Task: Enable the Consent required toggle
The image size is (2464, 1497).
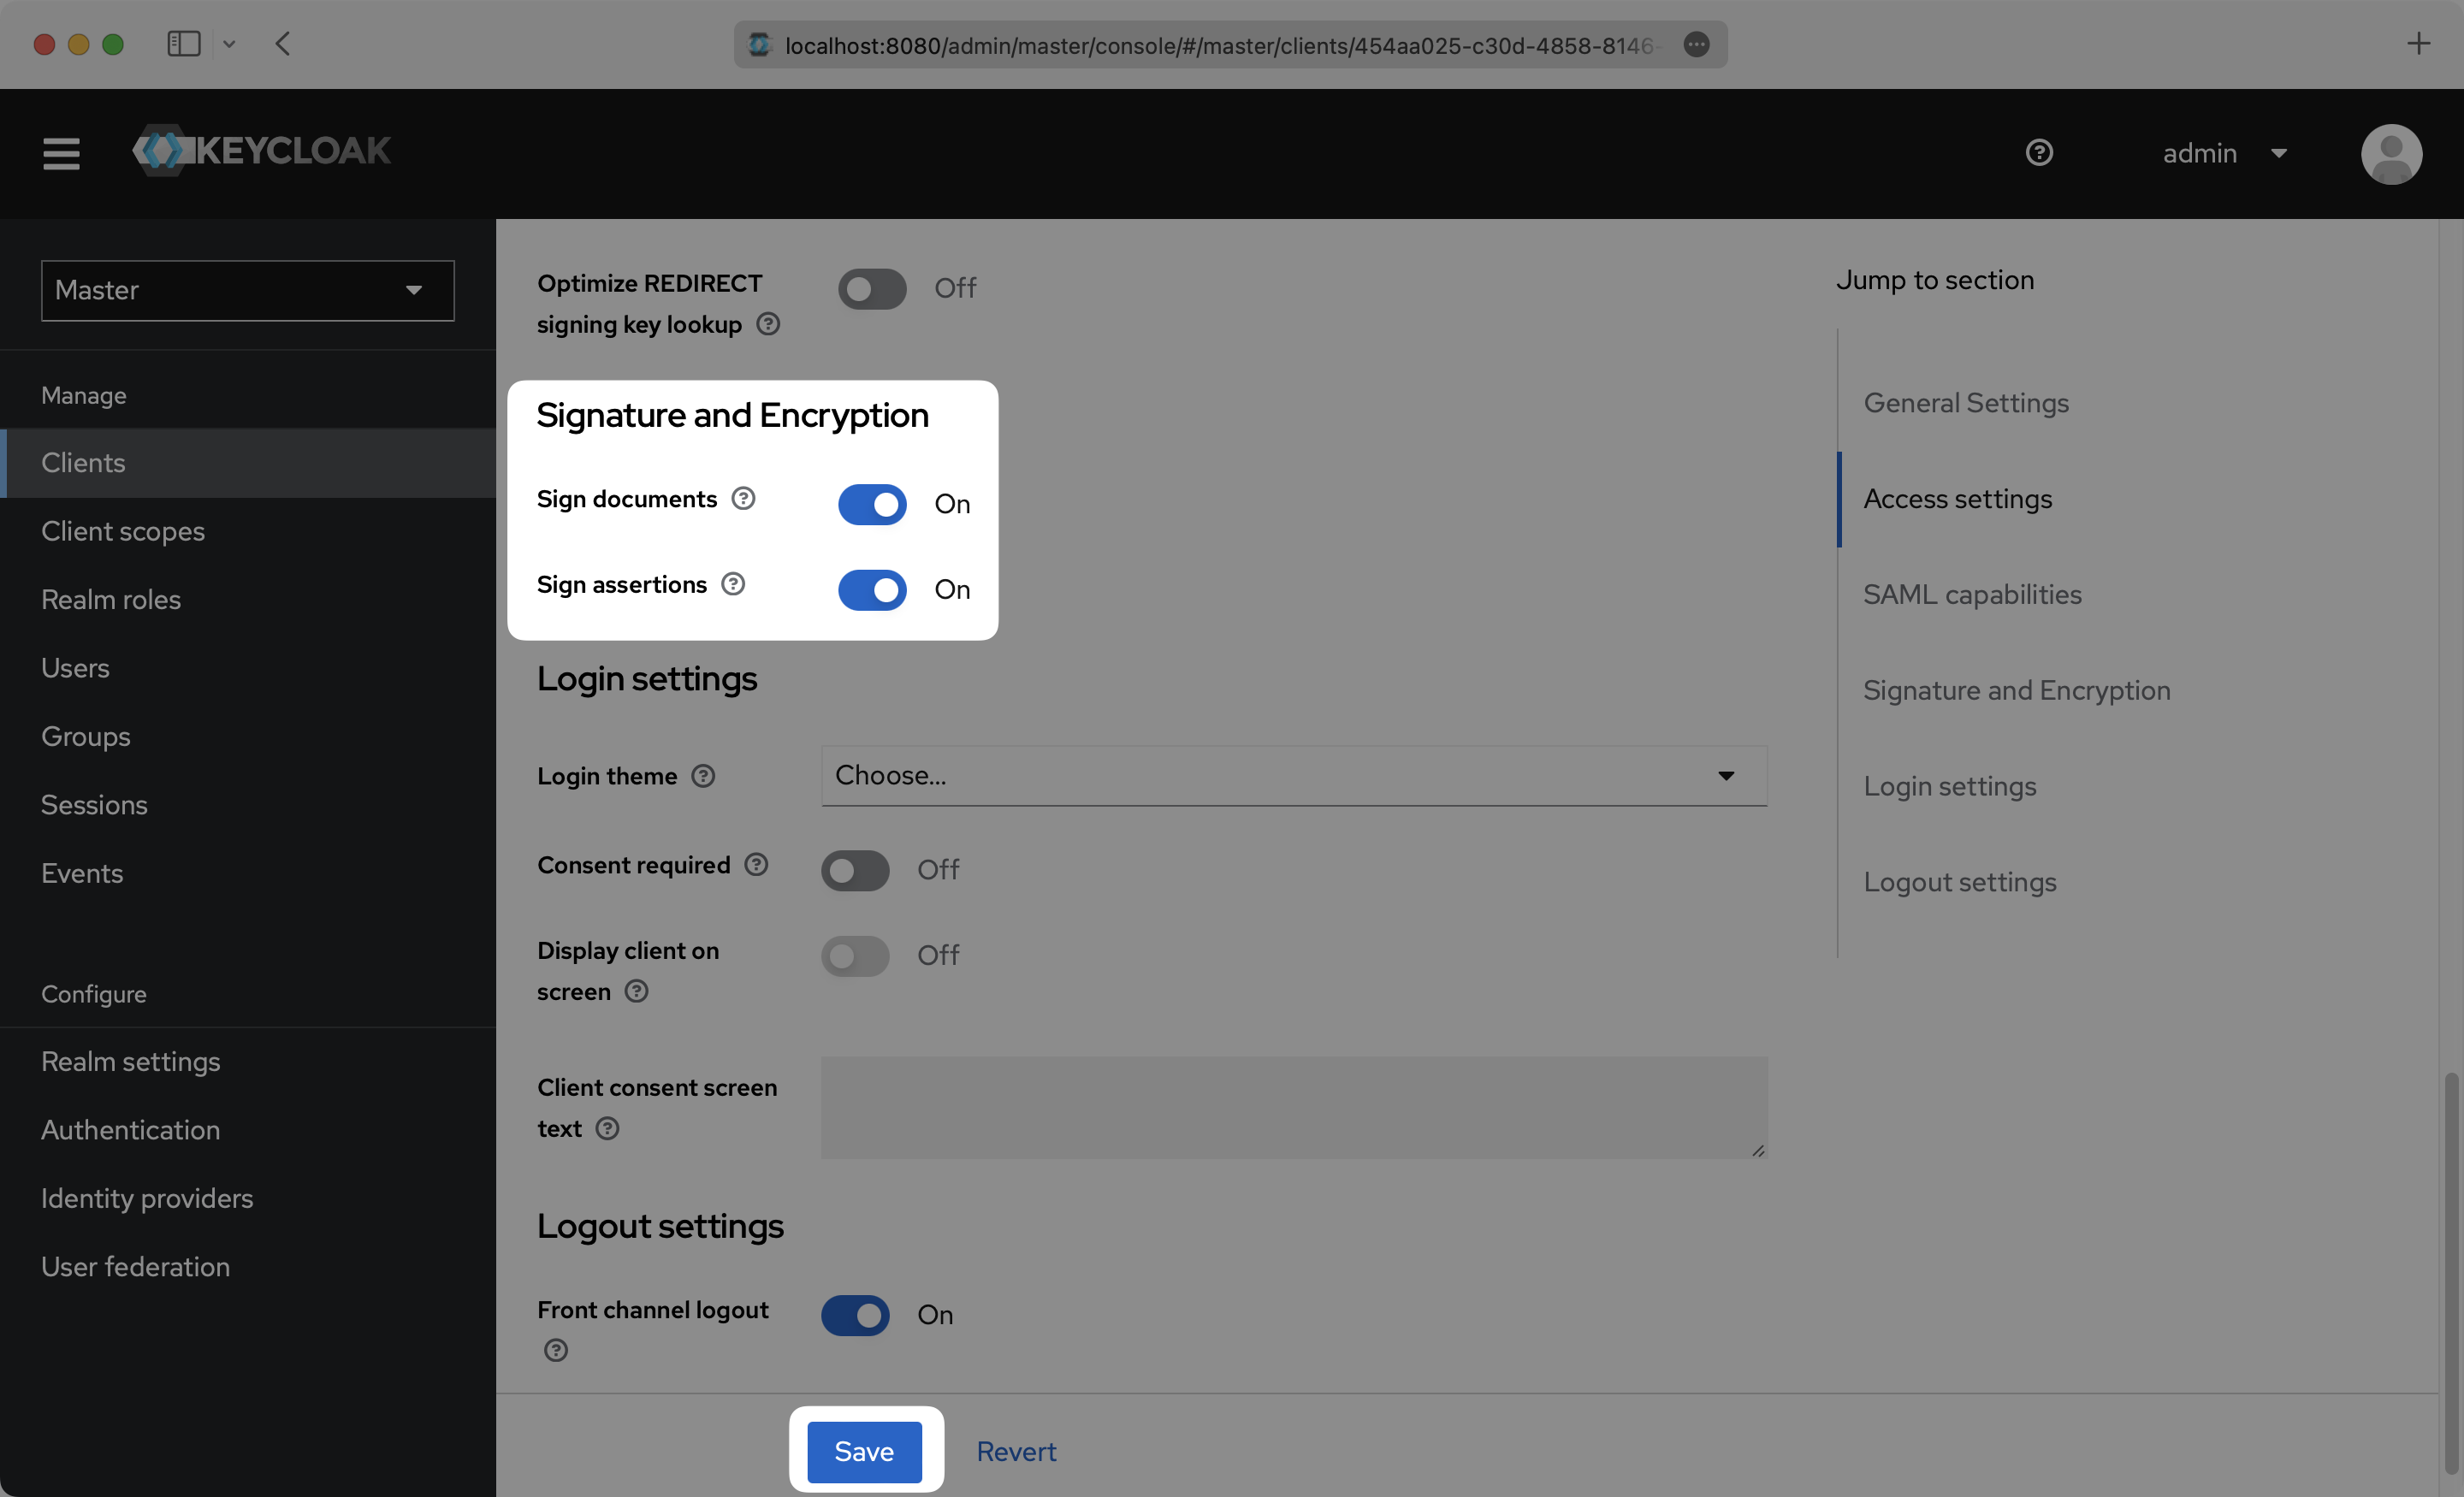Action: tap(854, 870)
